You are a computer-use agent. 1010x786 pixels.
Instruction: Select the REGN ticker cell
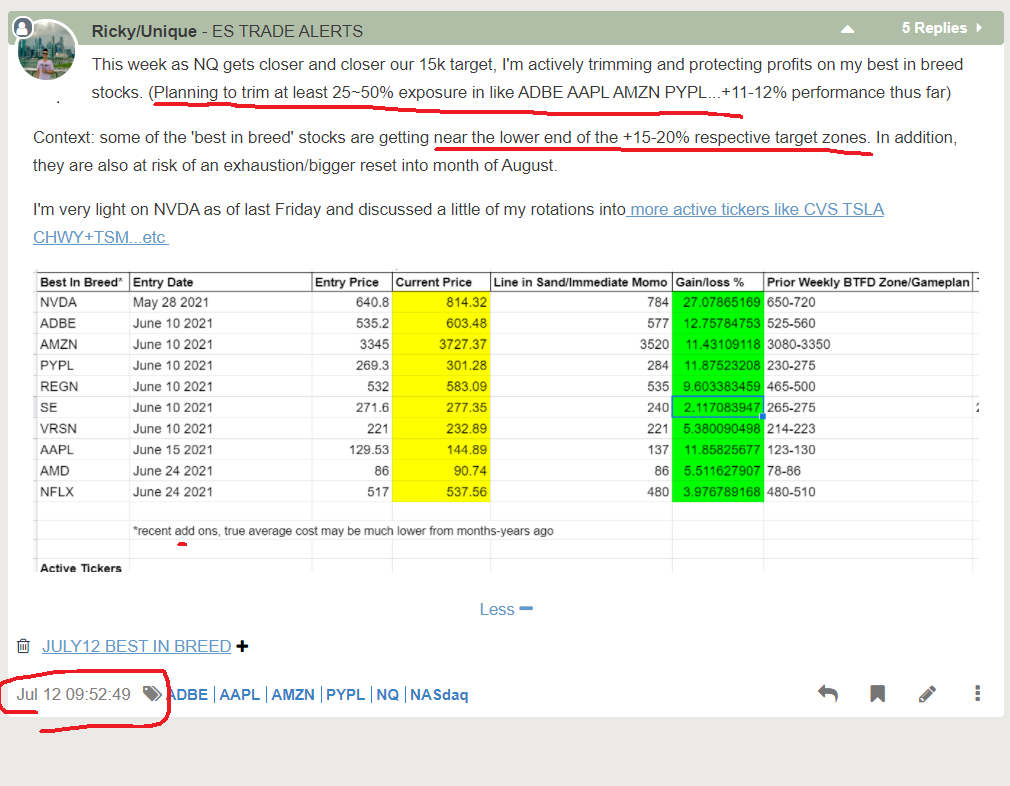(x=83, y=387)
